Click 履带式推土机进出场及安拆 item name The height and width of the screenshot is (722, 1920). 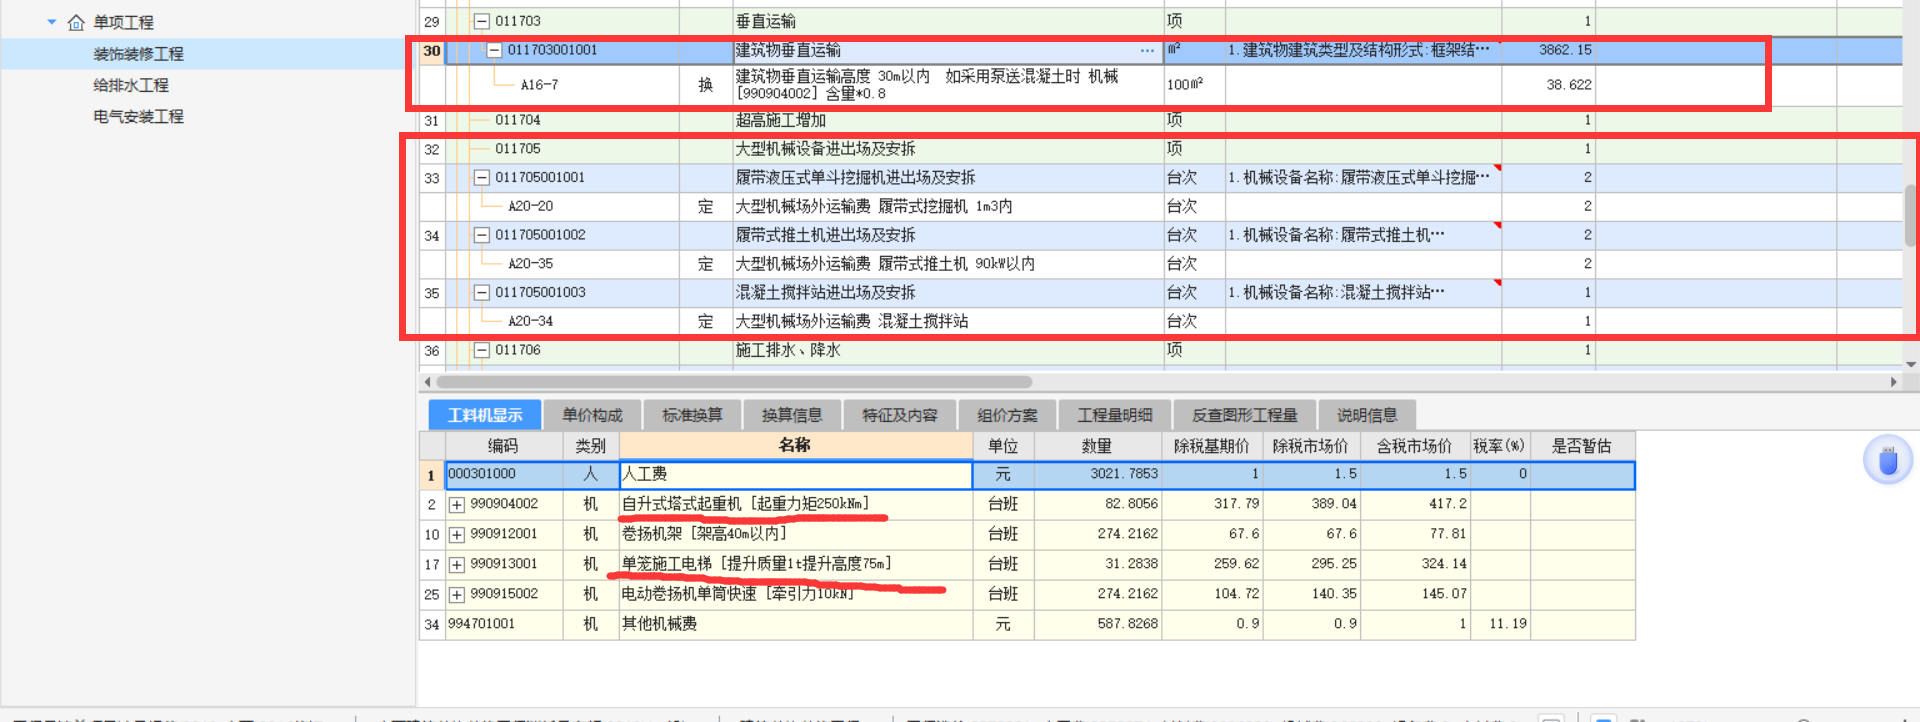point(826,235)
